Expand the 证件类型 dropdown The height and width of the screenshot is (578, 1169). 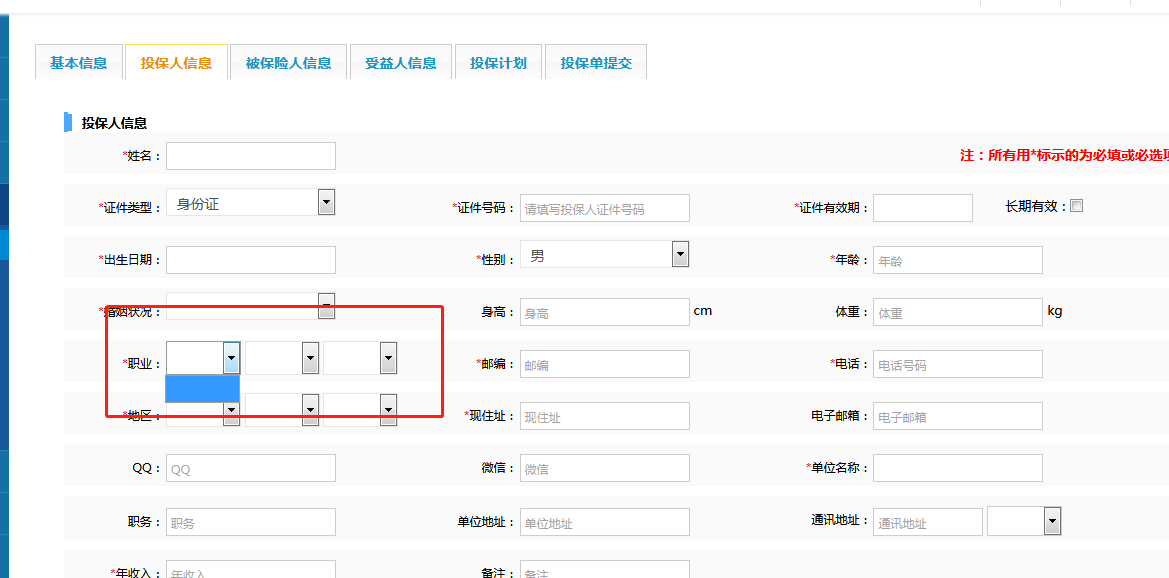(x=326, y=203)
